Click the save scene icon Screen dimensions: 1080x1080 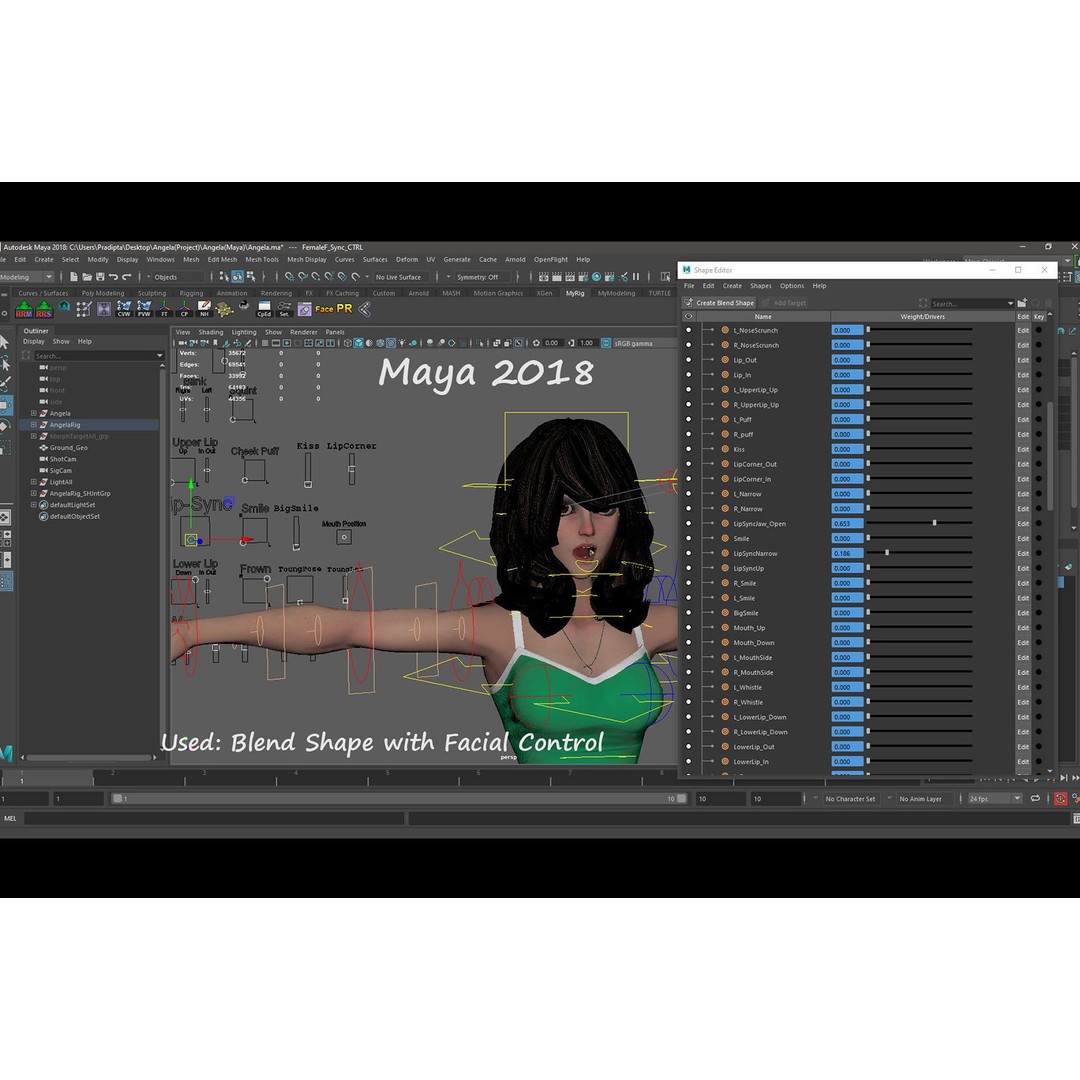click(x=100, y=277)
